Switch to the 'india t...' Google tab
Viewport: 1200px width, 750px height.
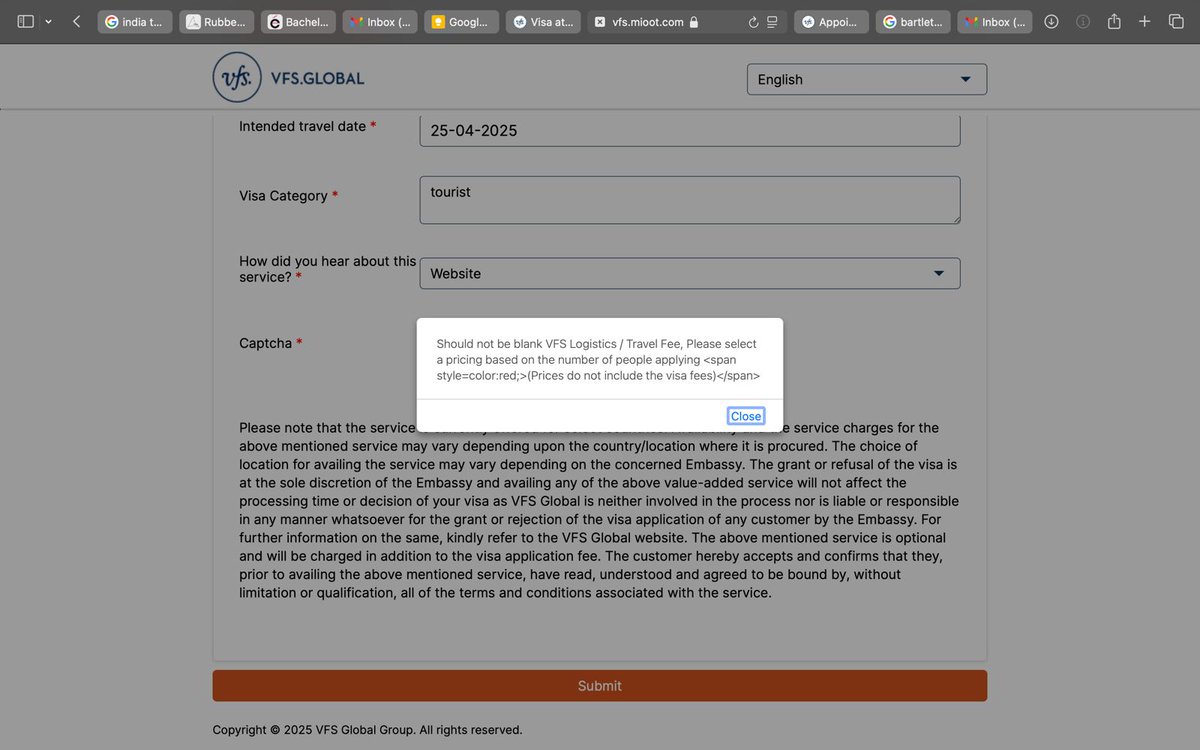(x=135, y=21)
